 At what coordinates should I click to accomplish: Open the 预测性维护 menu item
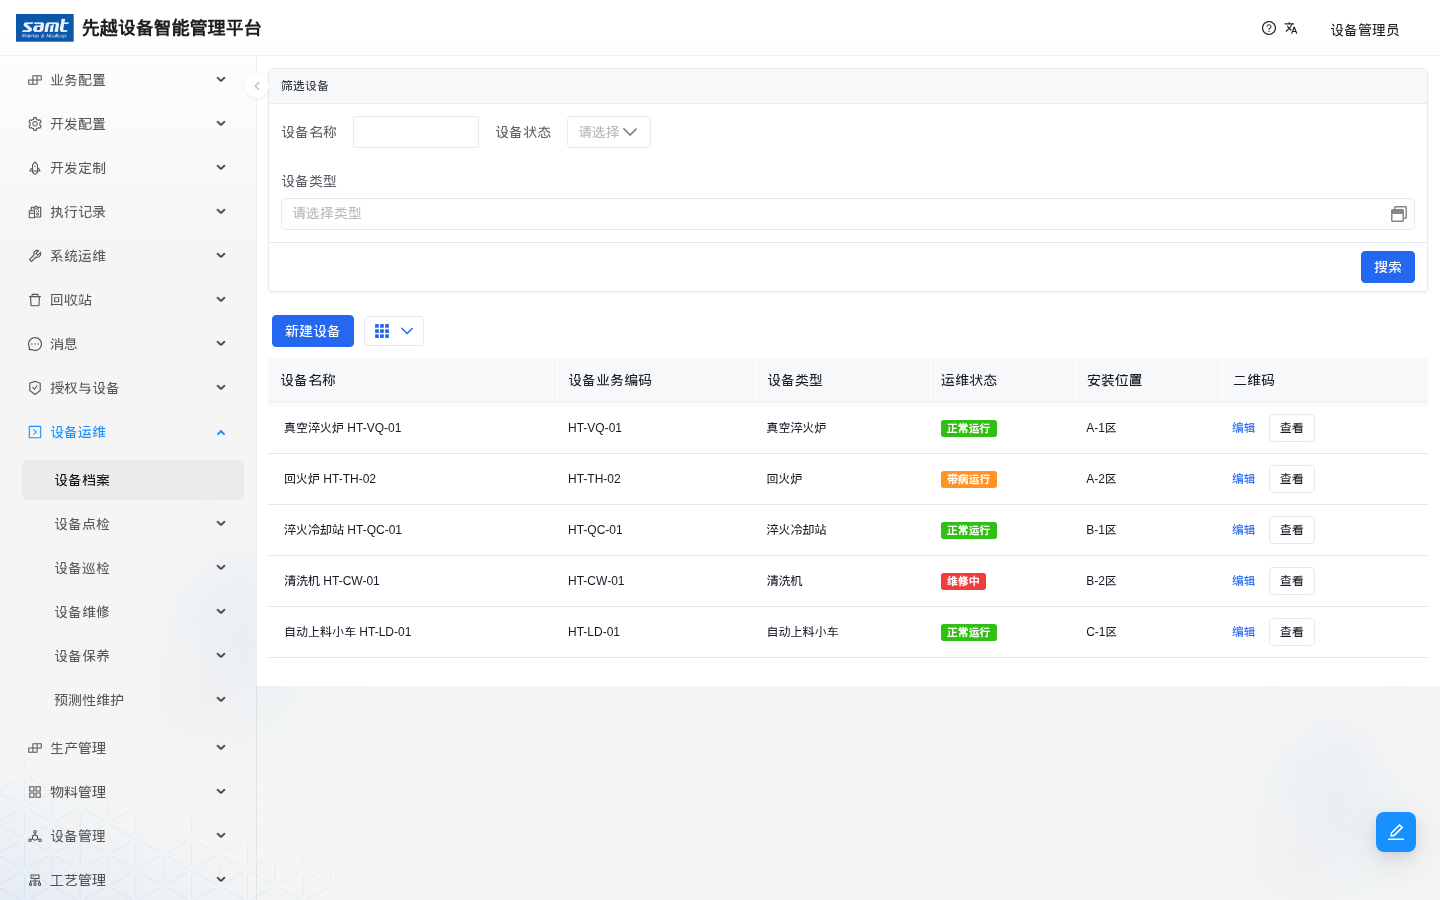coord(133,700)
